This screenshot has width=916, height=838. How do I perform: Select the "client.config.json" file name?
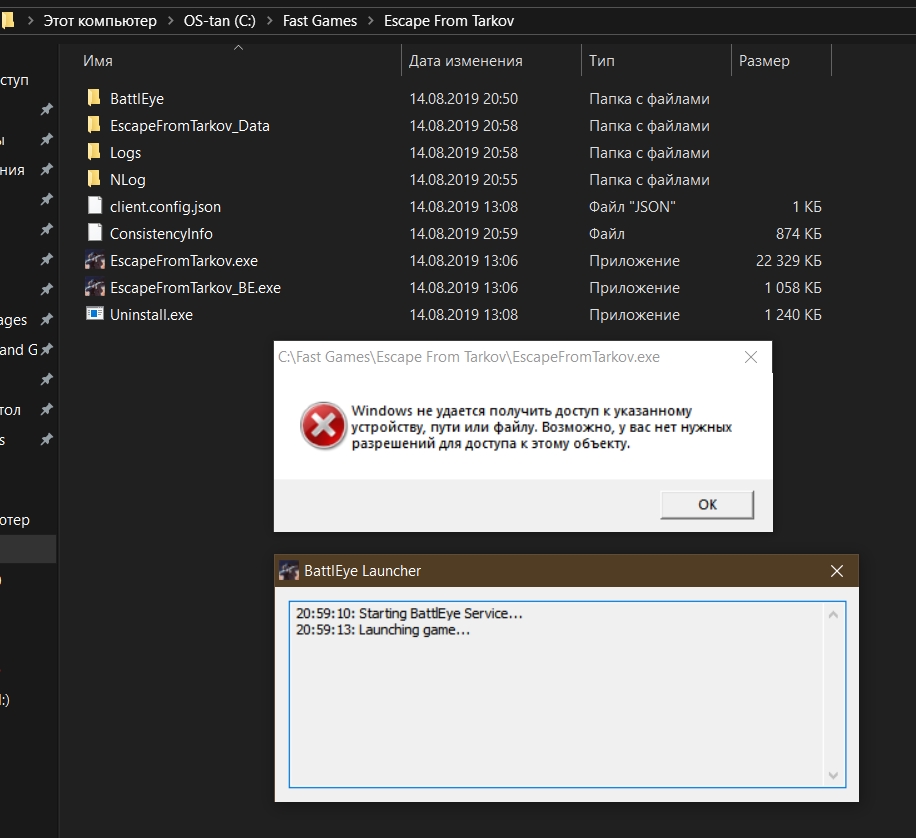click(x=165, y=206)
